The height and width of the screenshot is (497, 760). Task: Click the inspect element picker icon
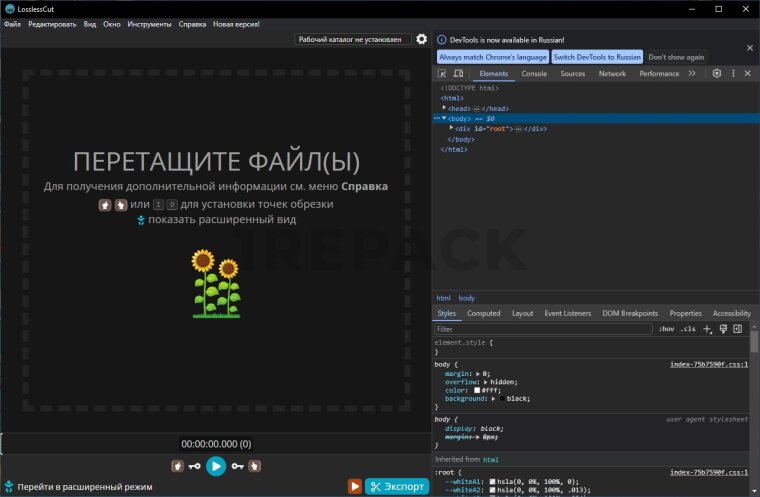point(443,73)
